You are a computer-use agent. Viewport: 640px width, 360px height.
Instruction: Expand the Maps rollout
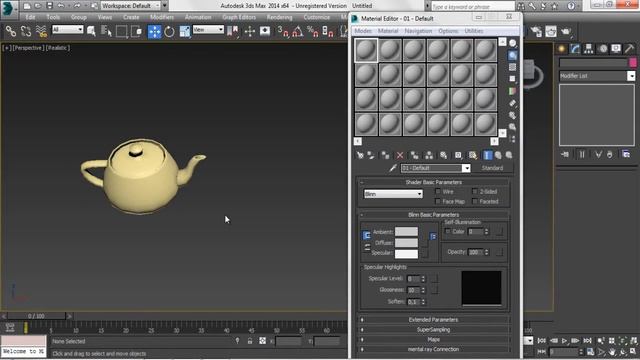click(433, 339)
